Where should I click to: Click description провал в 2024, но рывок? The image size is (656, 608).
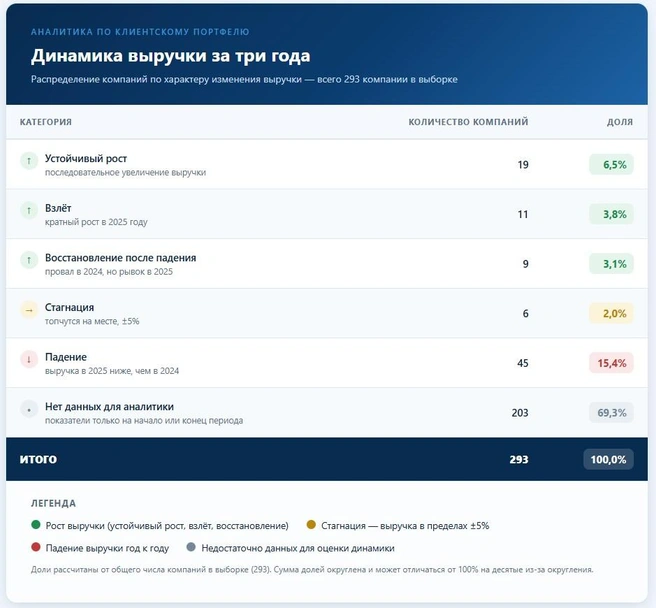point(109,272)
